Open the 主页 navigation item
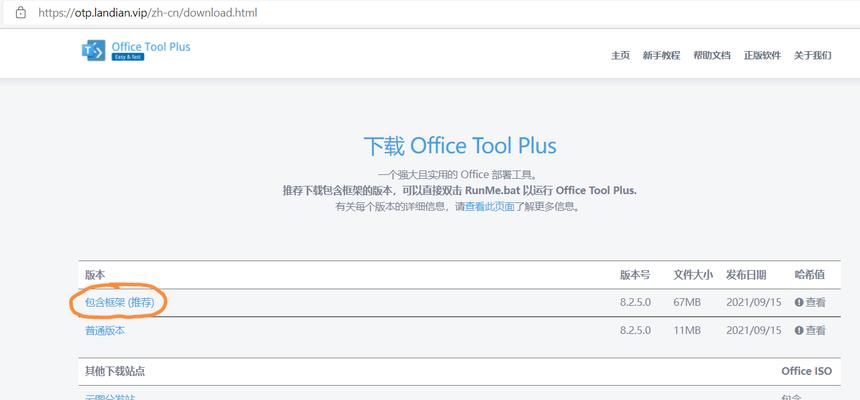Viewport: 860px width, 400px height. [x=620, y=55]
